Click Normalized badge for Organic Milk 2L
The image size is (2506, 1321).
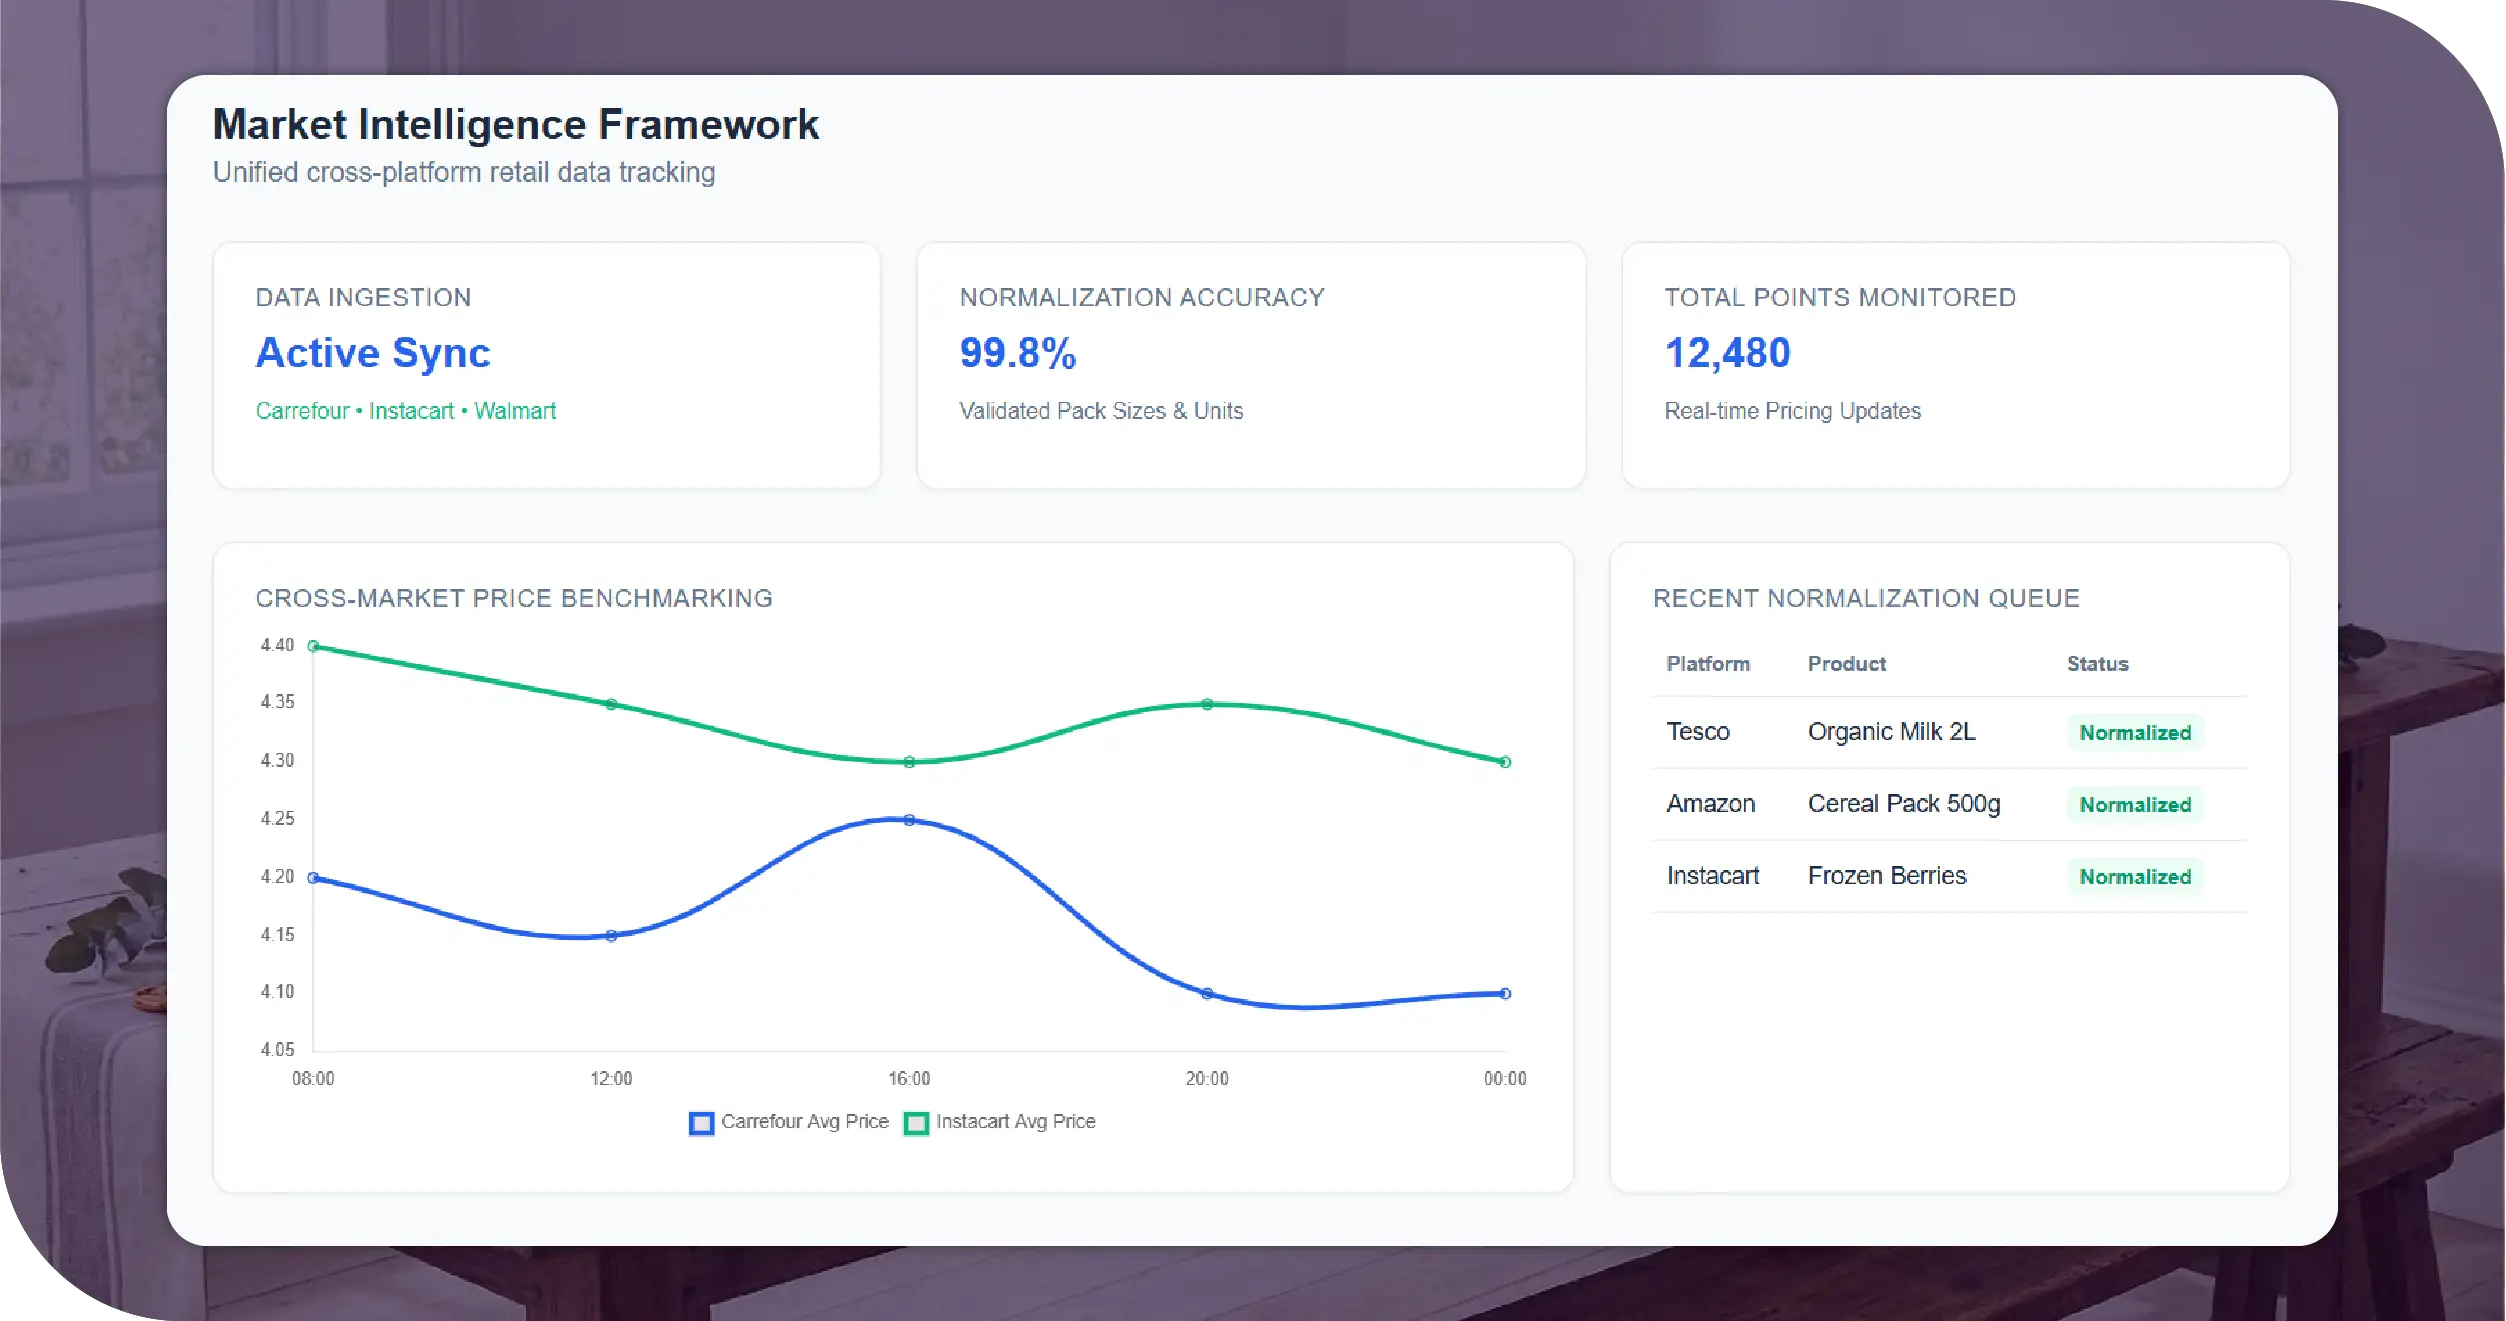click(x=2135, y=733)
